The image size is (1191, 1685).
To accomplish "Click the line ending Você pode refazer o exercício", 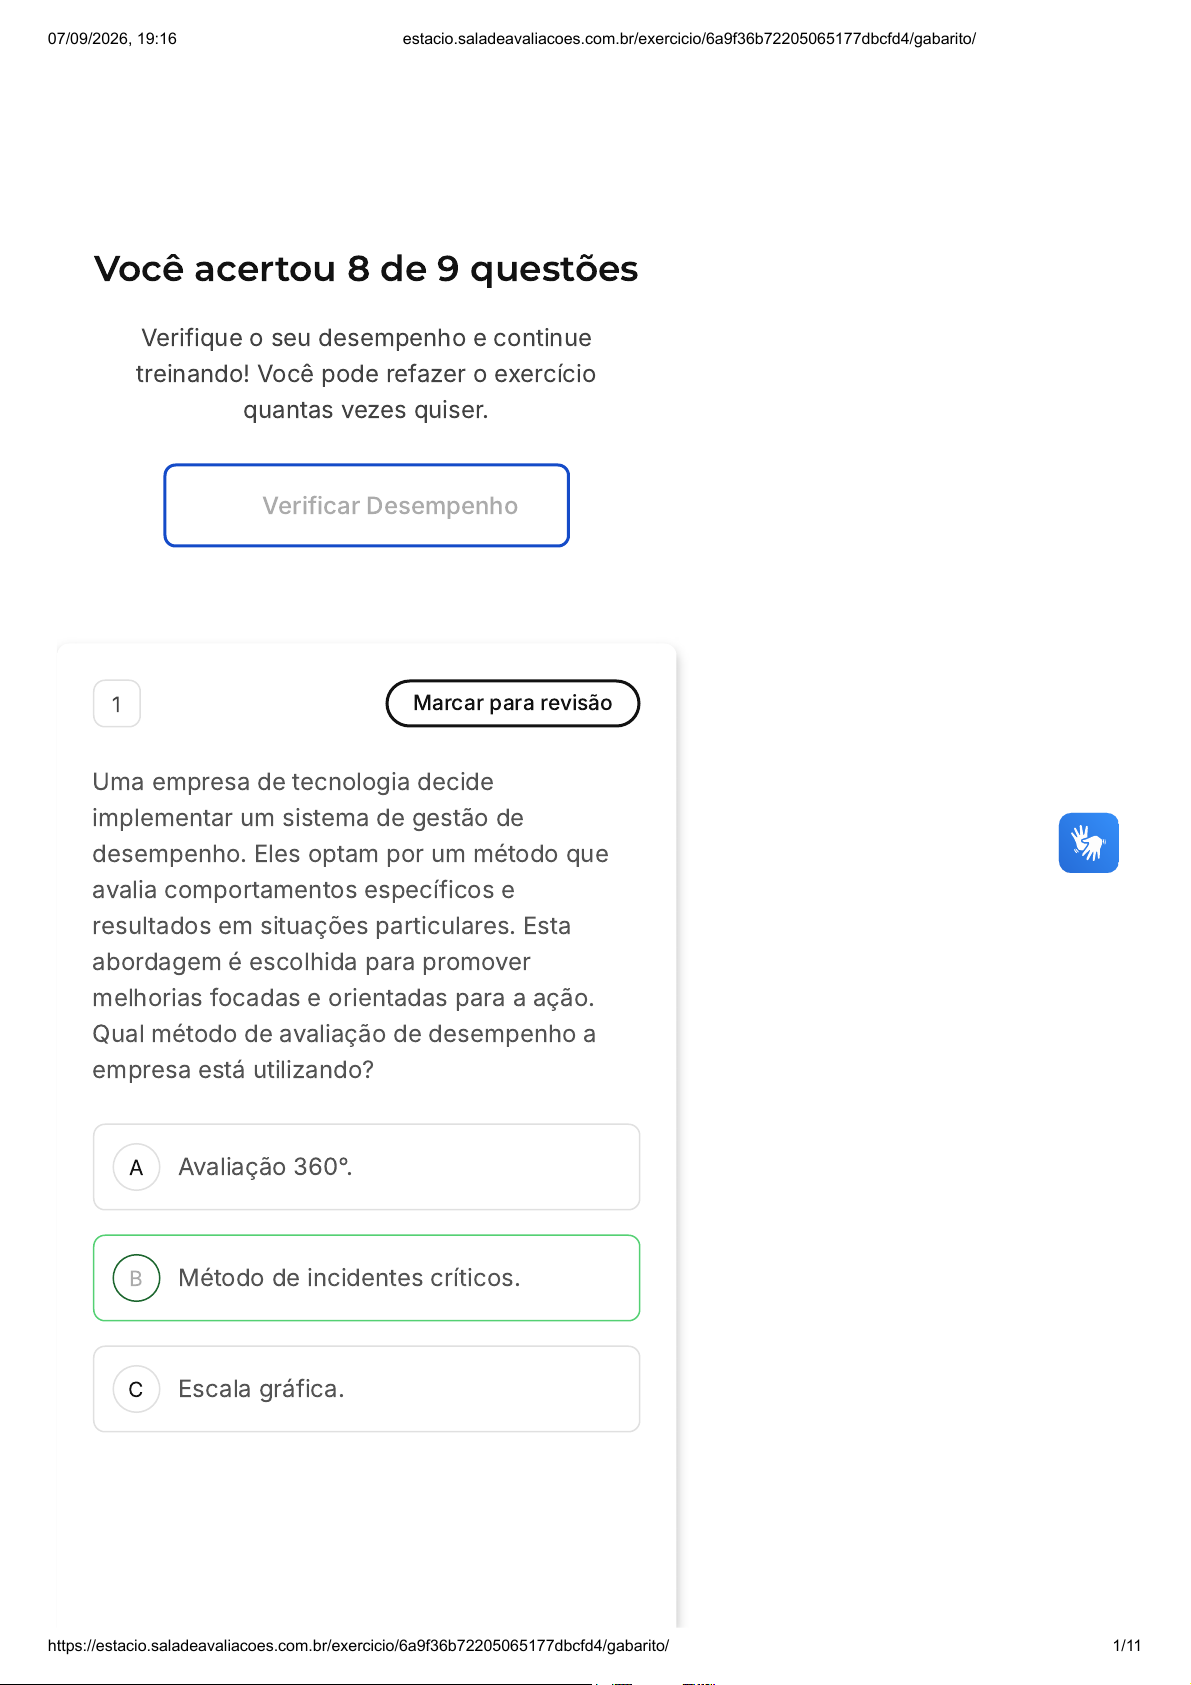I will [366, 374].
